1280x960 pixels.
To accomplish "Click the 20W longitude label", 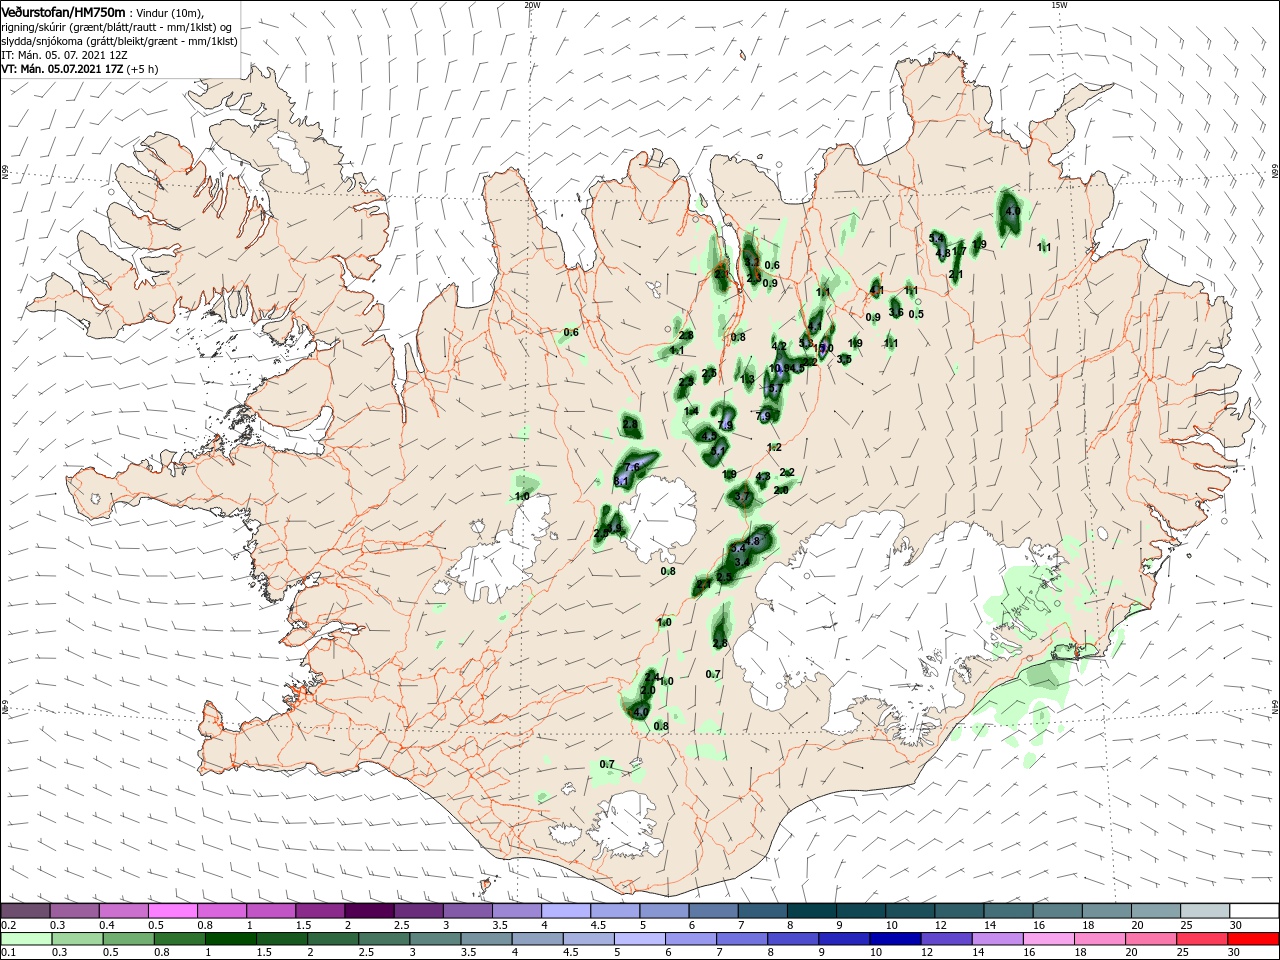I will 531,4.
